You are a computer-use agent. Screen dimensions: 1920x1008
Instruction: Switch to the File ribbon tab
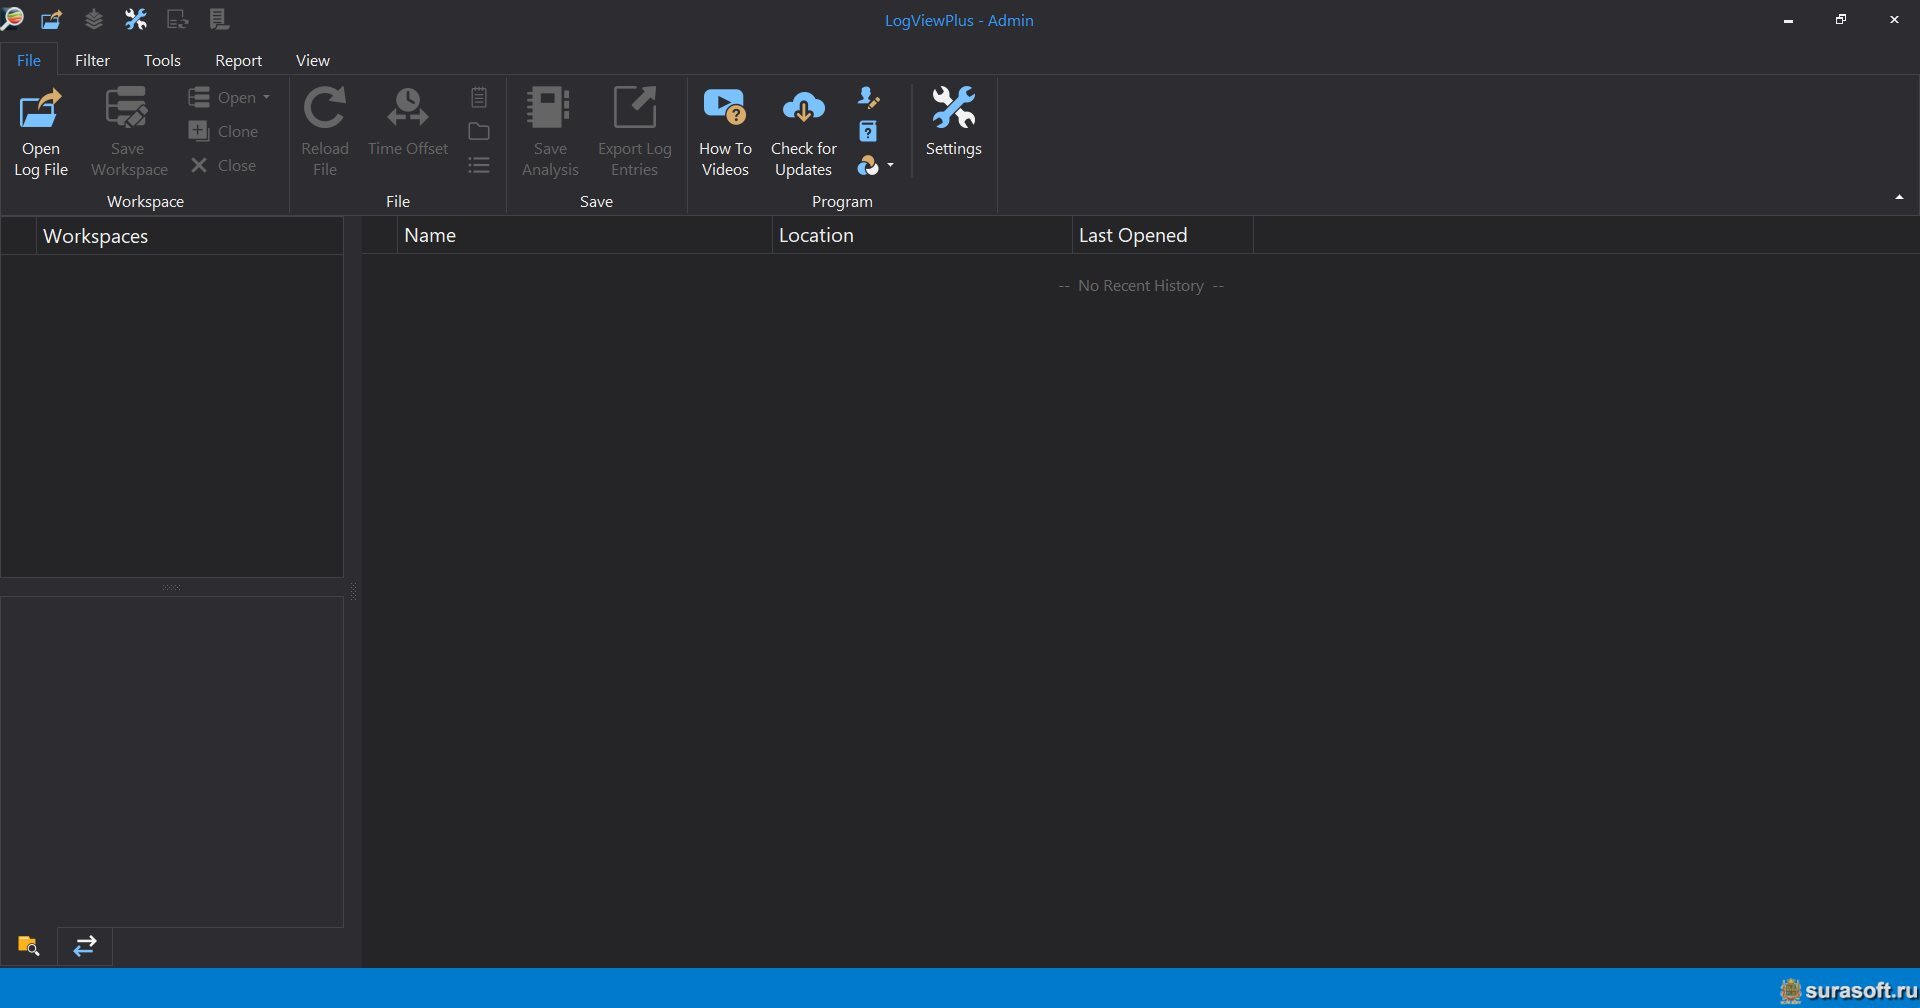[x=29, y=60]
